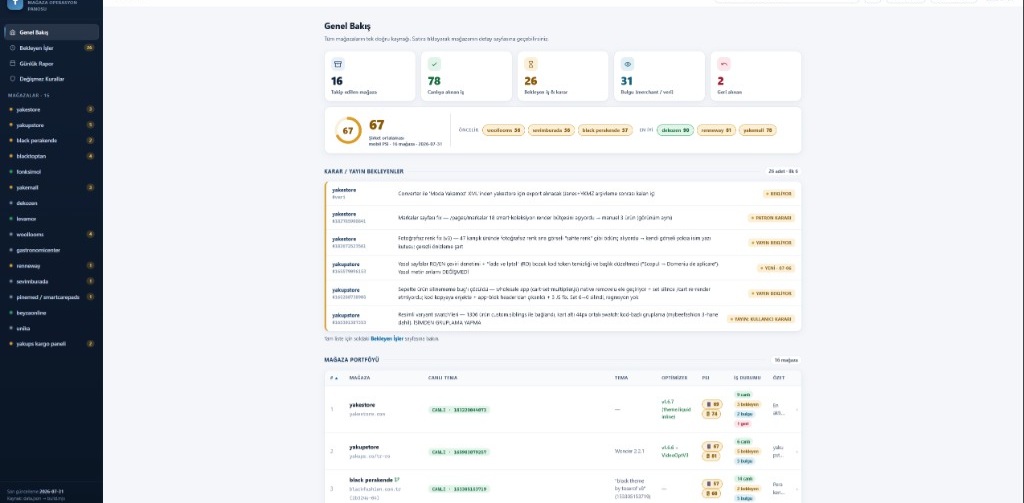Image resolution: width=1024 pixels, height=503 pixels.
Task: Click the YAYIN: KULLANICI KARARI badge
Action: tap(761, 319)
